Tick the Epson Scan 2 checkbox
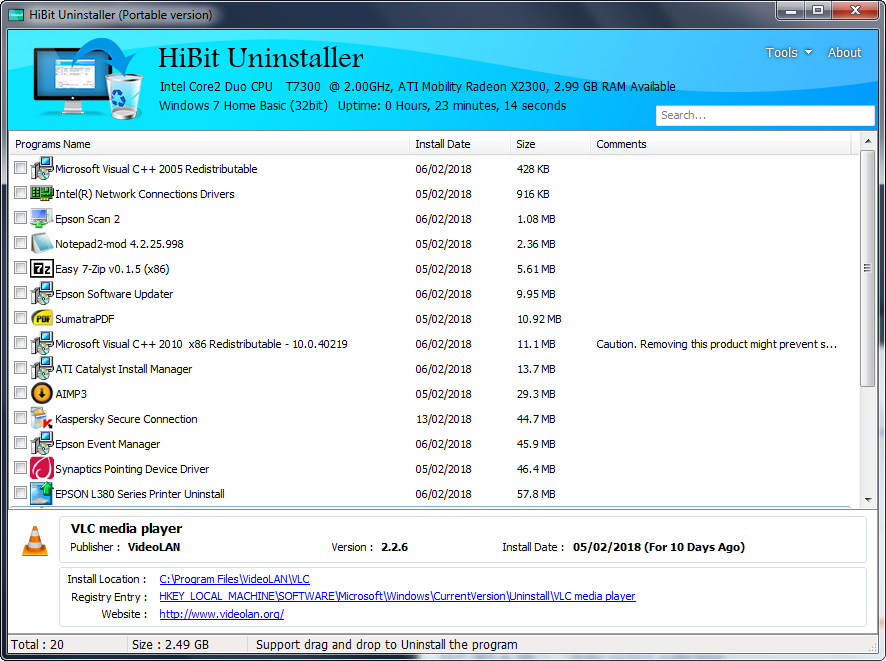 click(x=20, y=218)
